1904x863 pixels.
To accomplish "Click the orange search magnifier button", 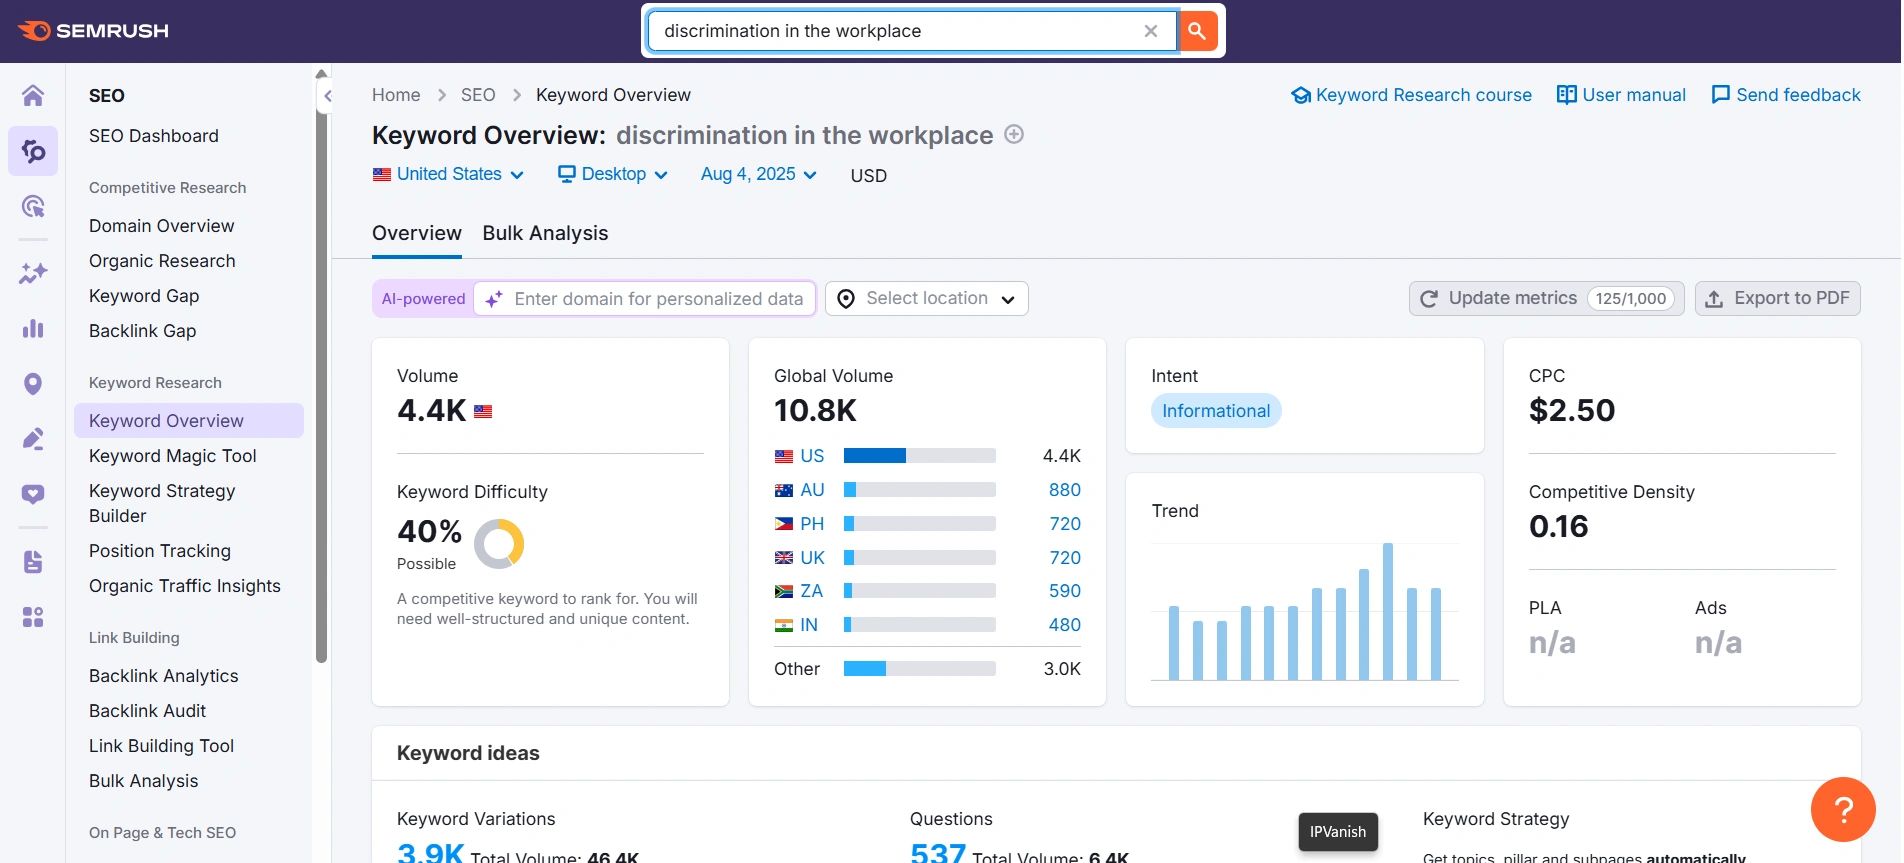I will (1197, 31).
